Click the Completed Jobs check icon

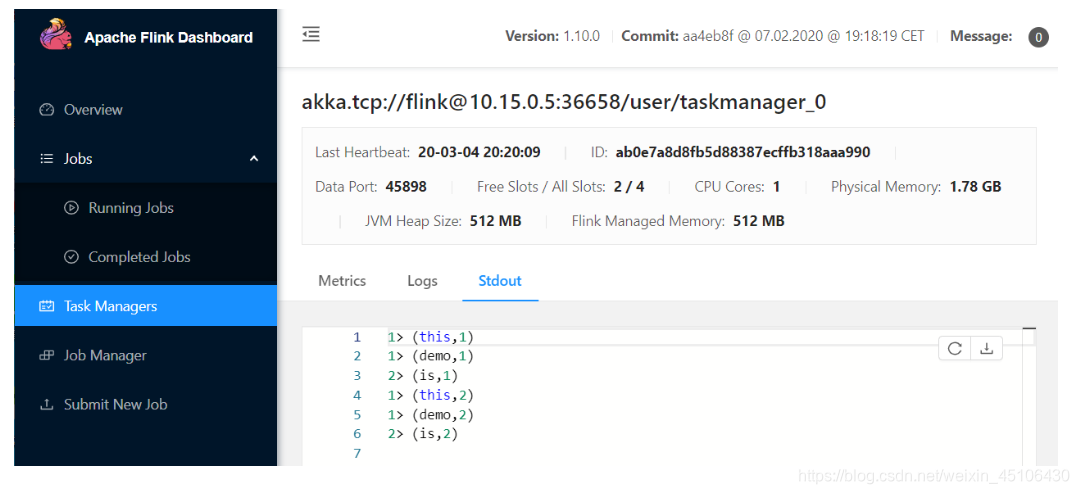(71, 257)
